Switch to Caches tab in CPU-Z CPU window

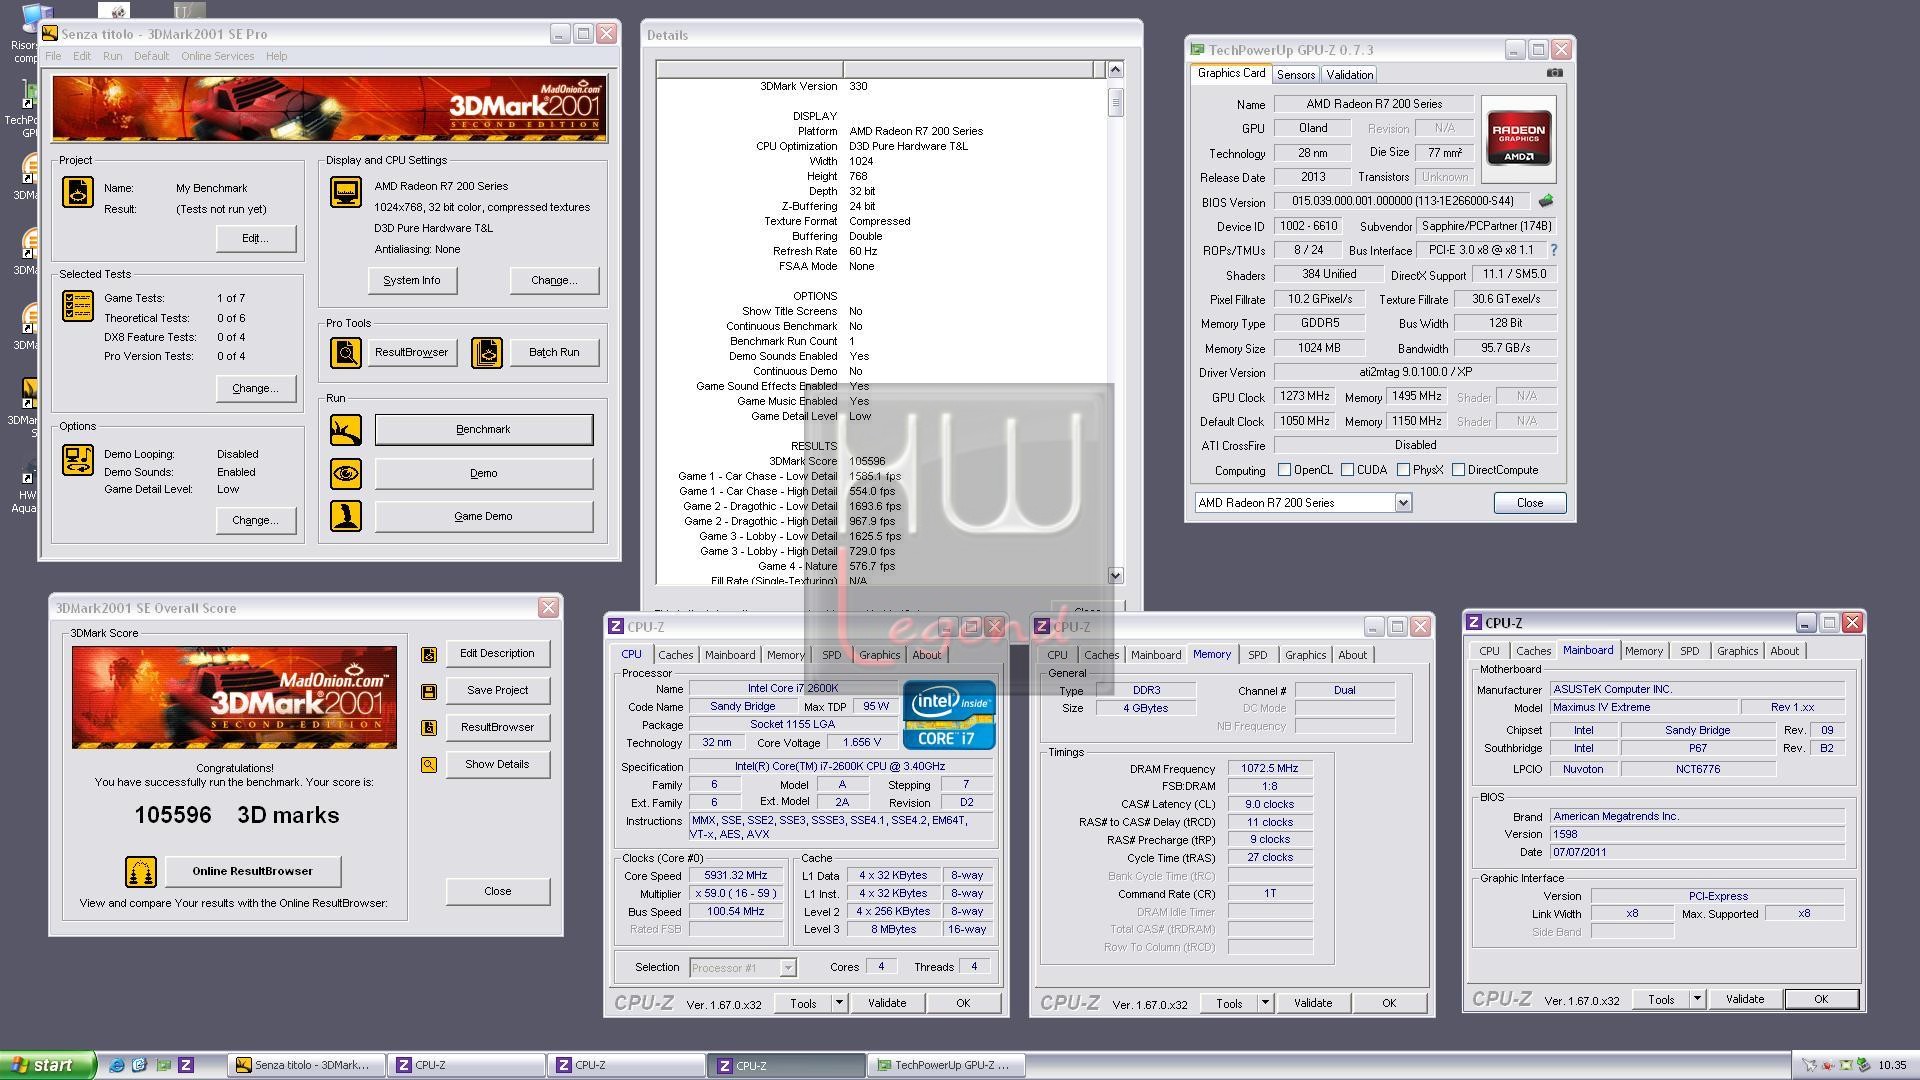pyautogui.click(x=675, y=655)
